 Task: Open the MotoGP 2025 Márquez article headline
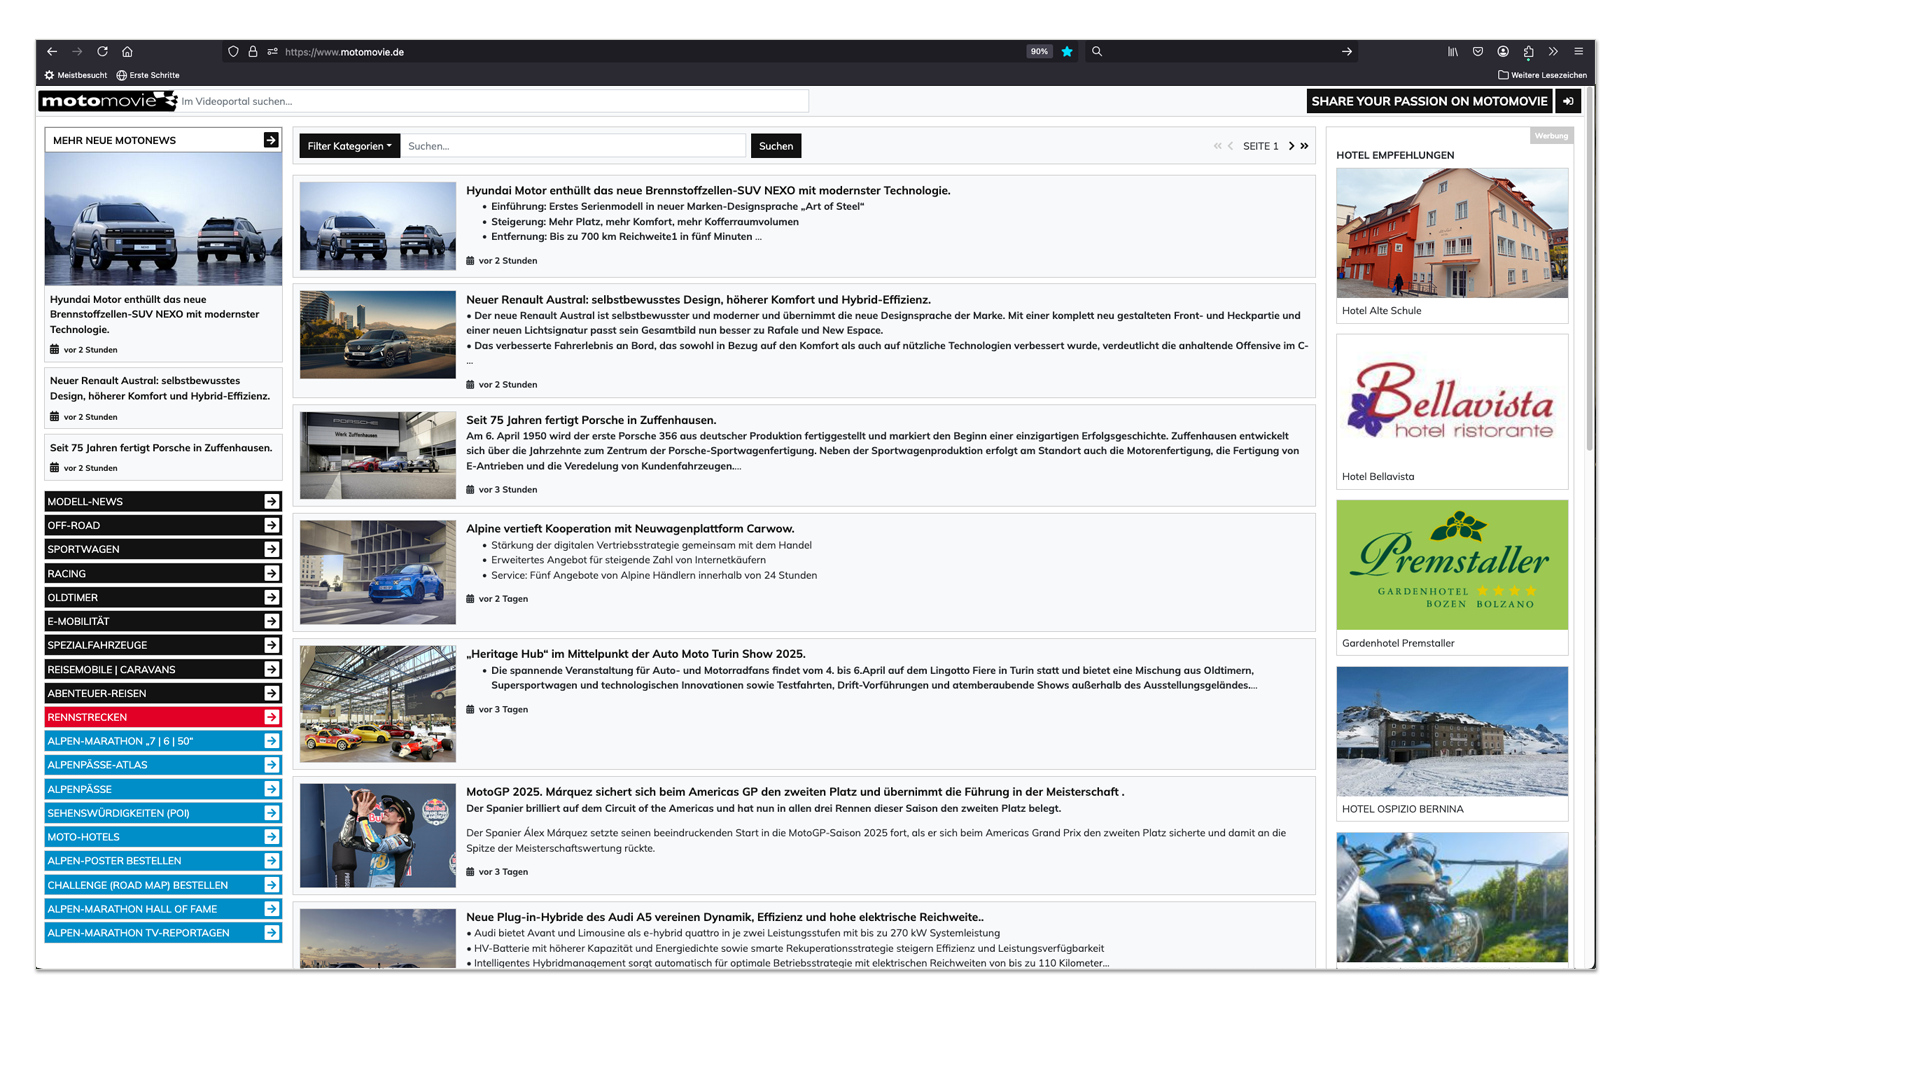click(795, 791)
